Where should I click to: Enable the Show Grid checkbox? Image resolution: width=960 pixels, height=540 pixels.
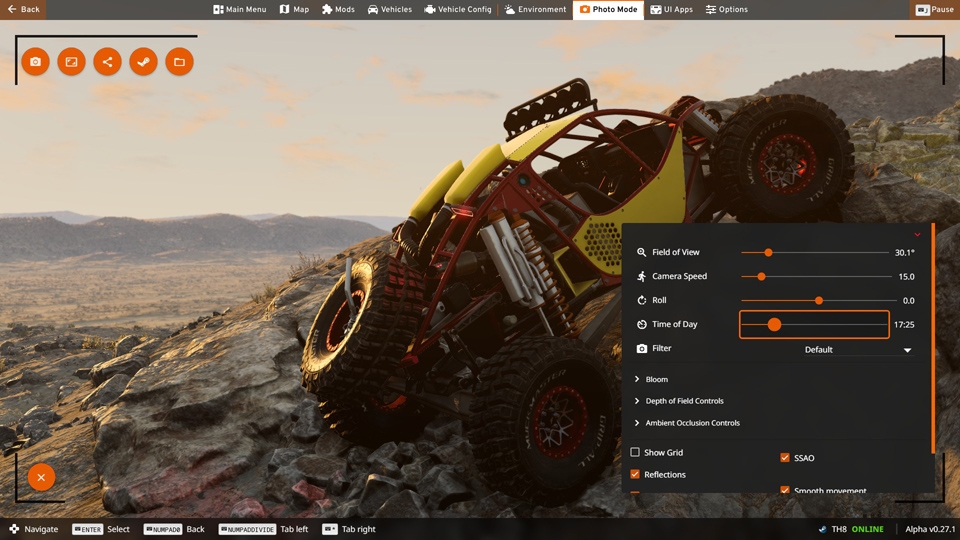635,452
